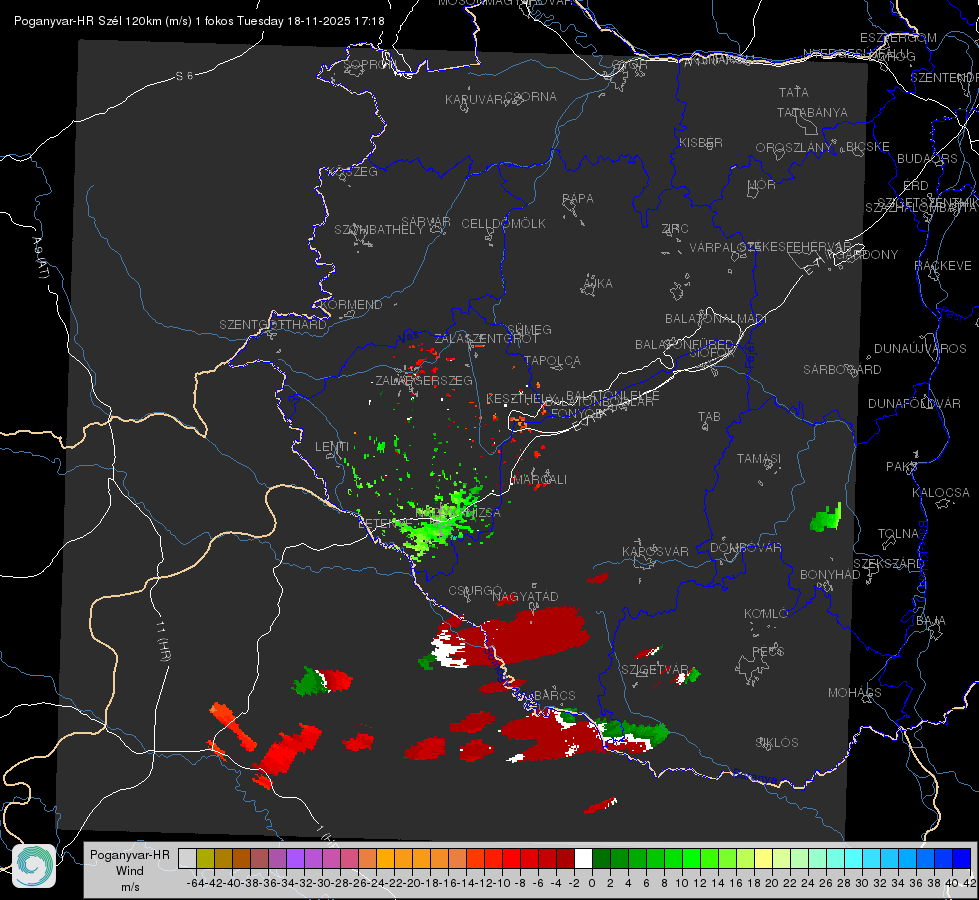The height and width of the screenshot is (900, 979).
Task: Click the TATA city label
Action: (x=794, y=92)
